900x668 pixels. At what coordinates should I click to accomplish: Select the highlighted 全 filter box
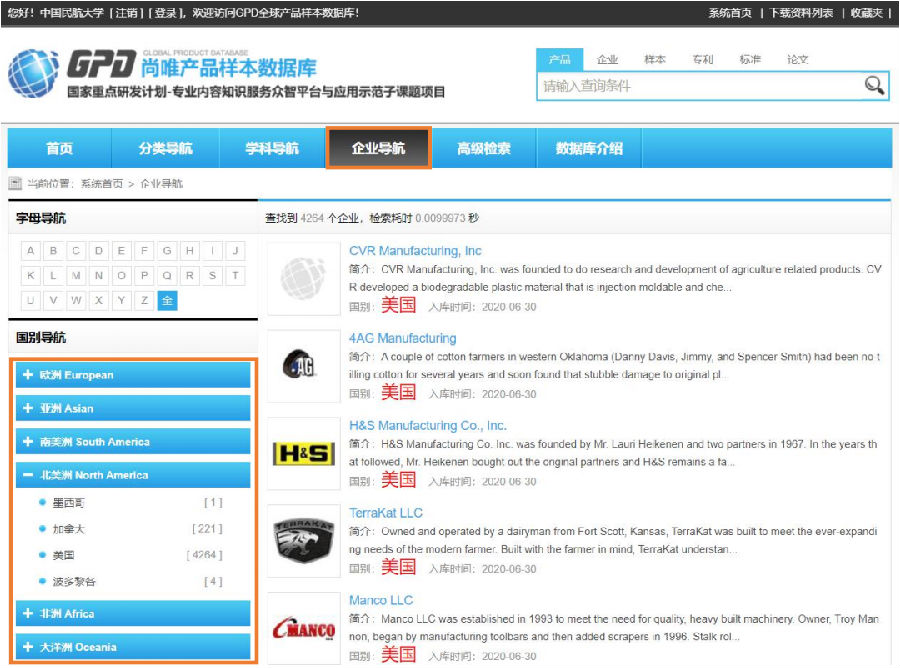click(167, 300)
